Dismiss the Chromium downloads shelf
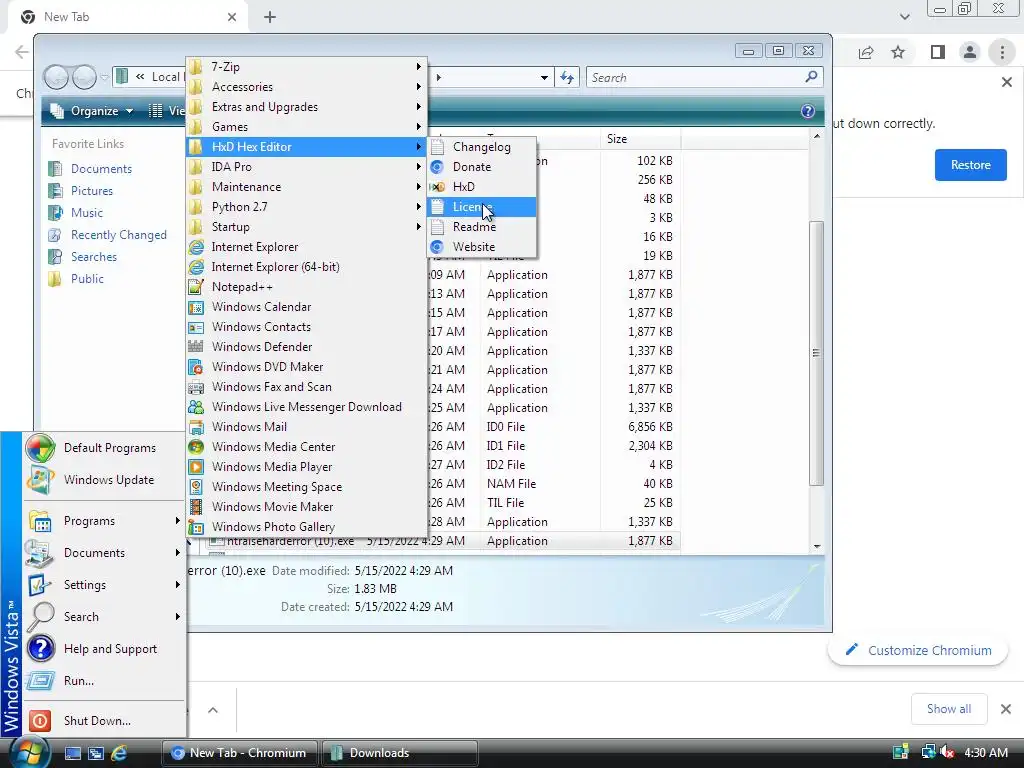The height and width of the screenshot is (768, 1024). [1006, 709]
